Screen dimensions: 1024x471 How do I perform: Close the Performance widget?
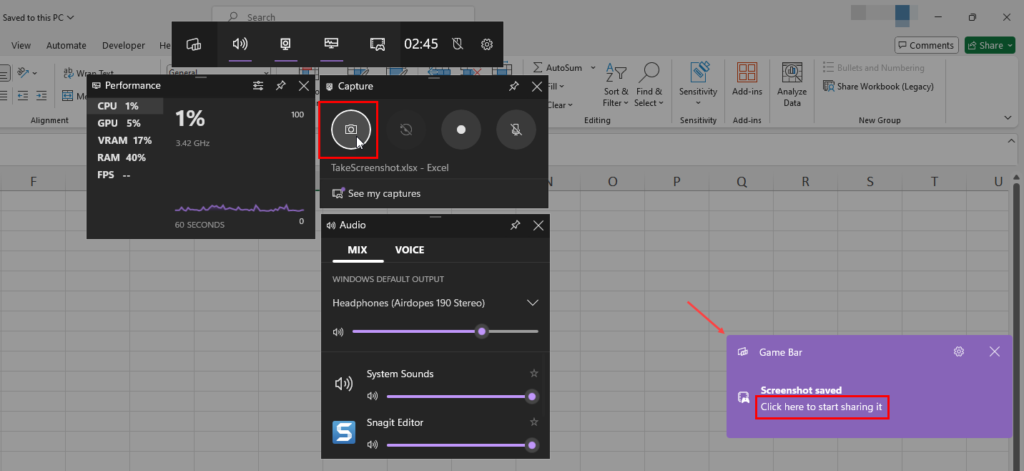coord(304,86)
